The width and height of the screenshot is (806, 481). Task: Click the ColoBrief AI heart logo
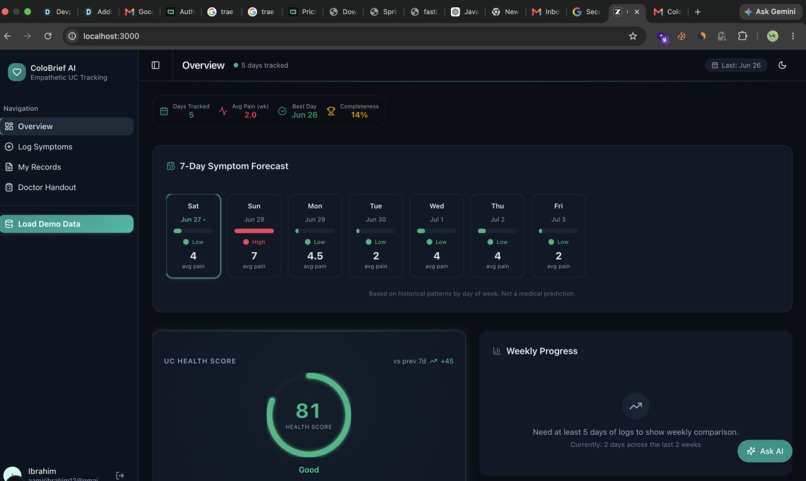[x=16, y=72]
